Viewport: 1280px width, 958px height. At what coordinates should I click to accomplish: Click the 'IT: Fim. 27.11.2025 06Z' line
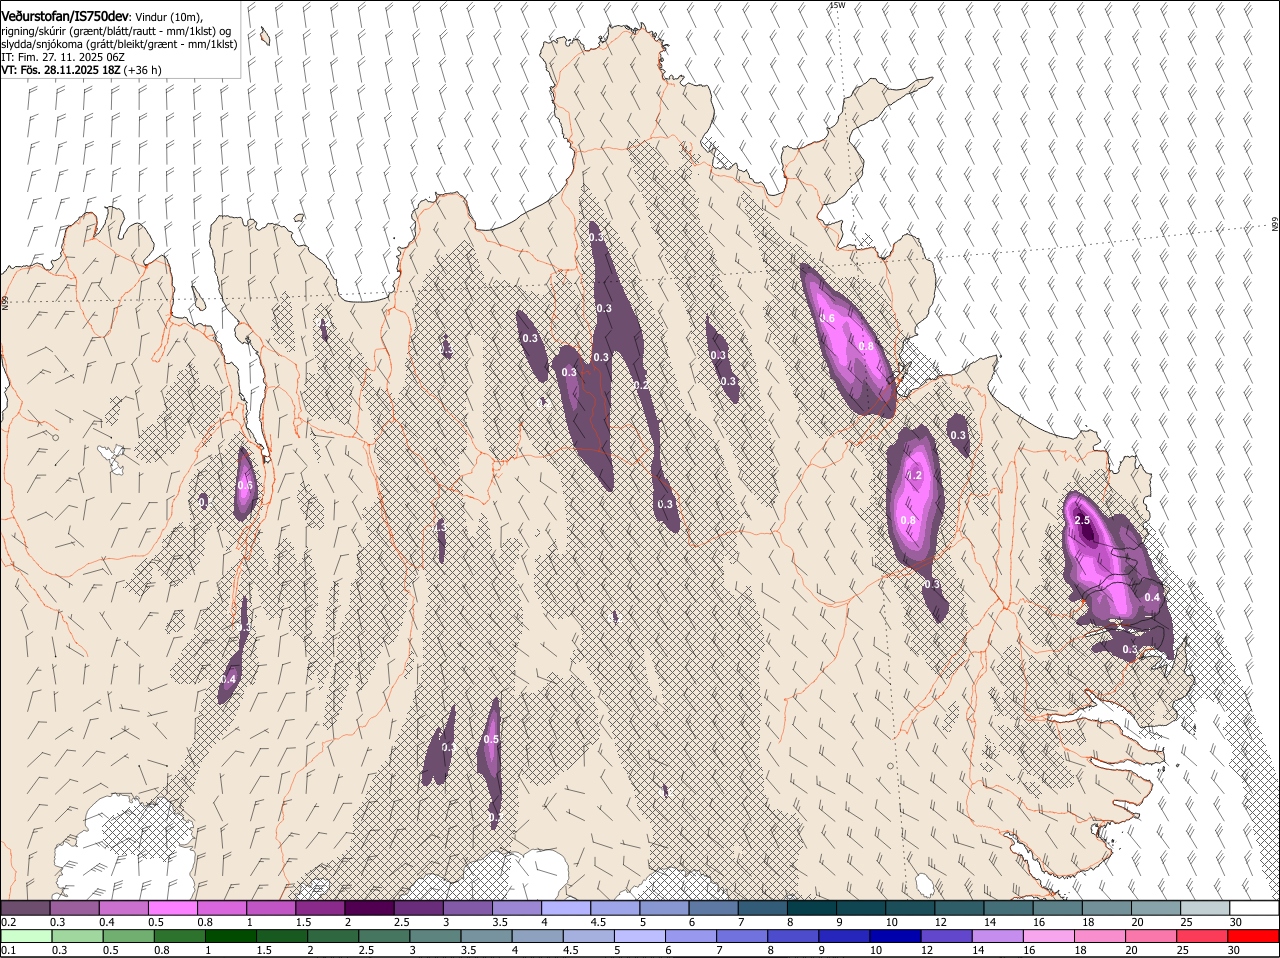pyautogui.click(x=63, y=57)
